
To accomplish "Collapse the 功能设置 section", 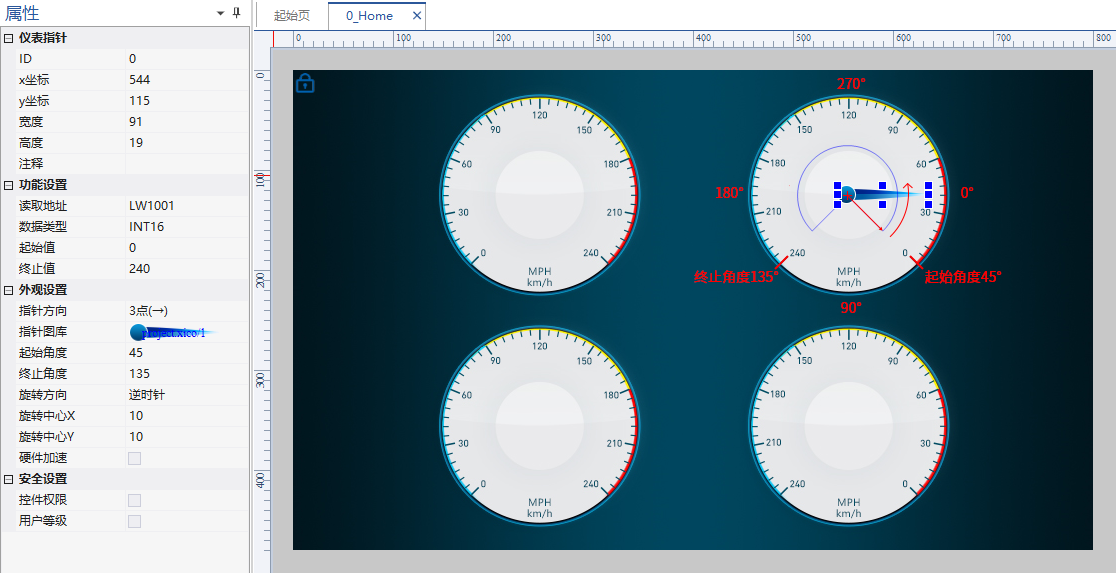I will pos(9,185).
